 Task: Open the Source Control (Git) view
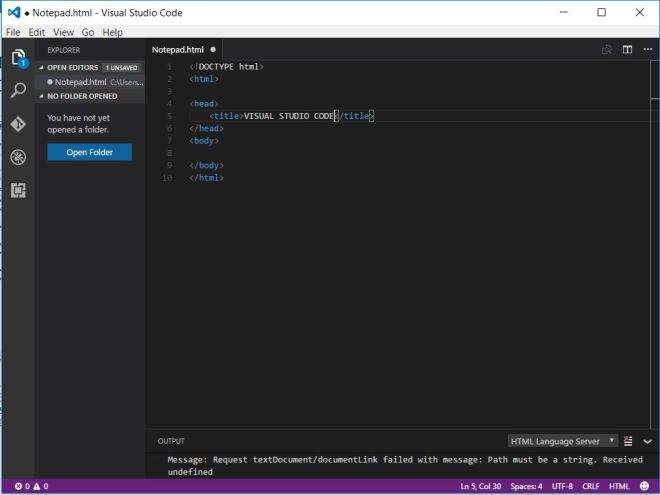(18, 124)
